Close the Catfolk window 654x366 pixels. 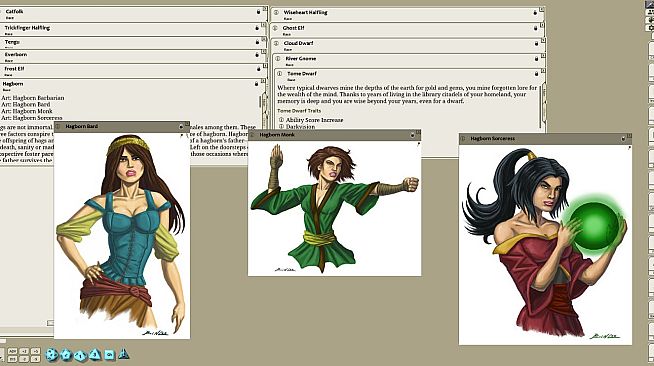coord(264,9)
